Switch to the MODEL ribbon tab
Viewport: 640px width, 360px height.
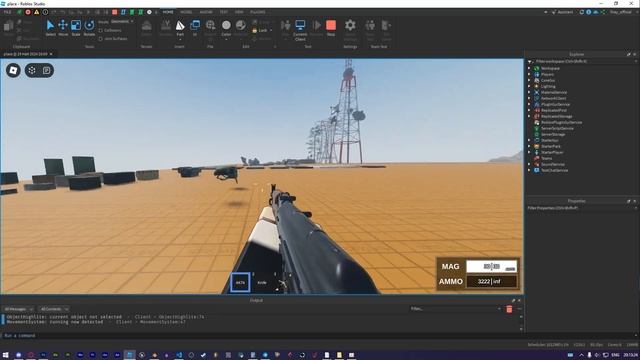point(186,12)
